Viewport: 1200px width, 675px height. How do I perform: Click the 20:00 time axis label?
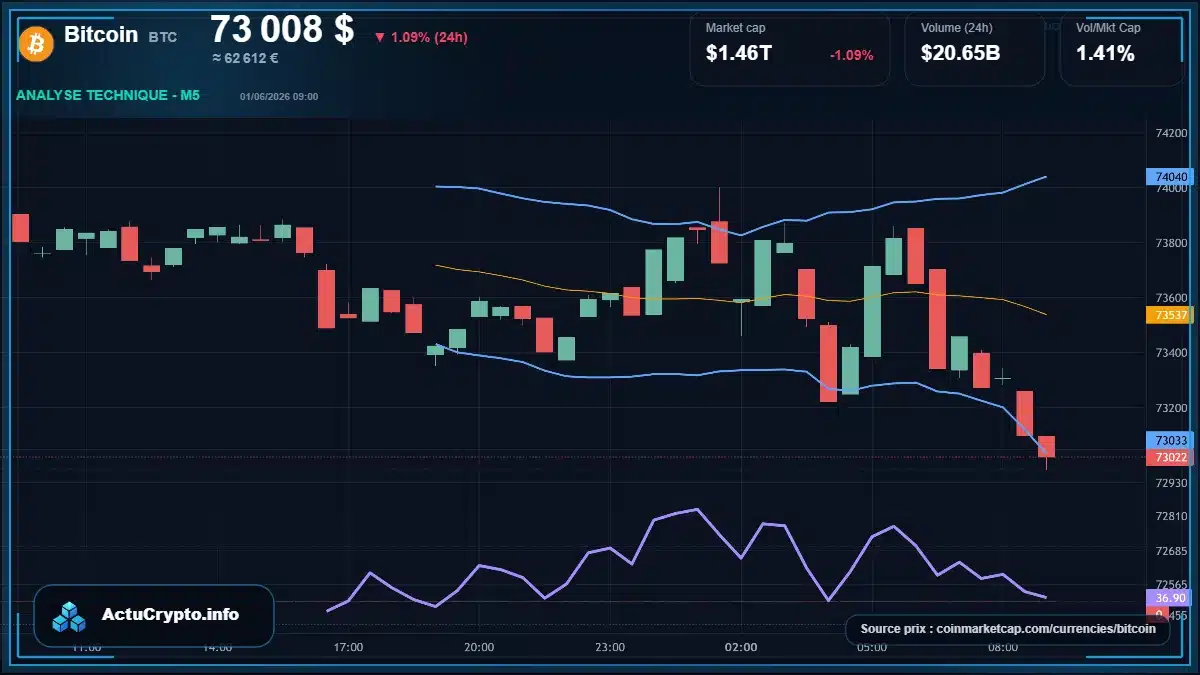point(479,647)
